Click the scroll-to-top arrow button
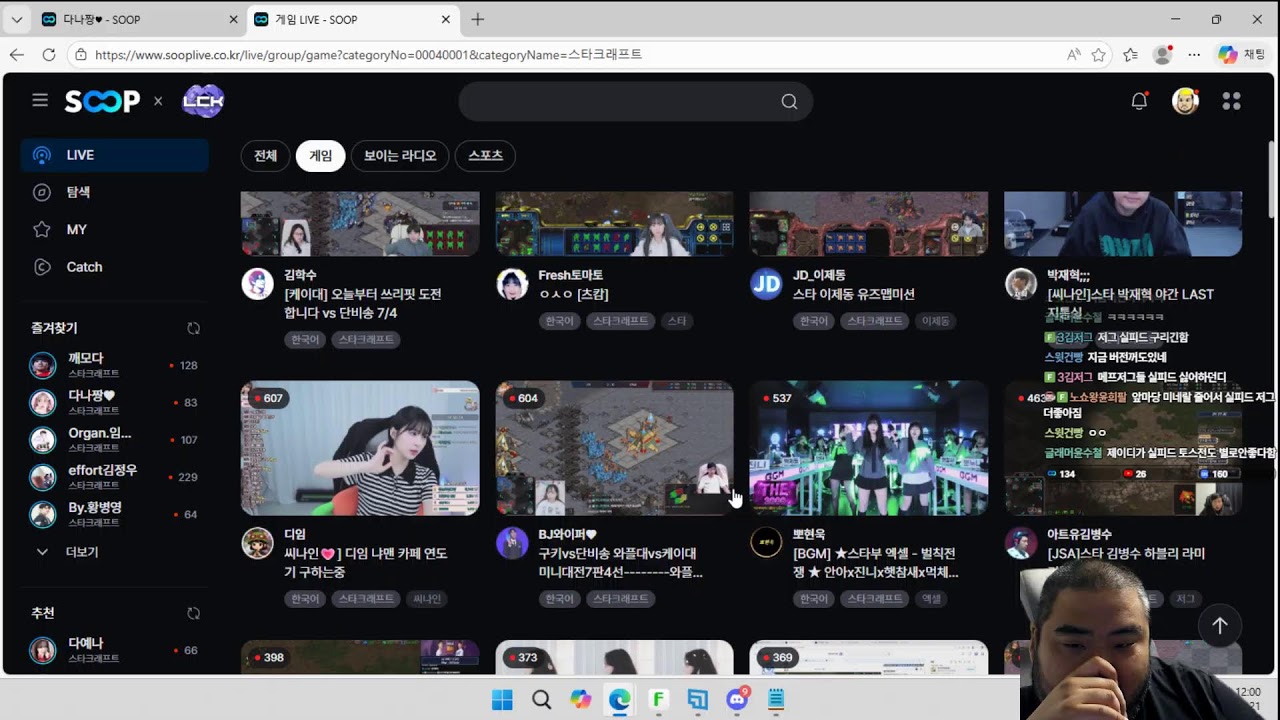The image size is (1280, 720). coord(1220,625)
